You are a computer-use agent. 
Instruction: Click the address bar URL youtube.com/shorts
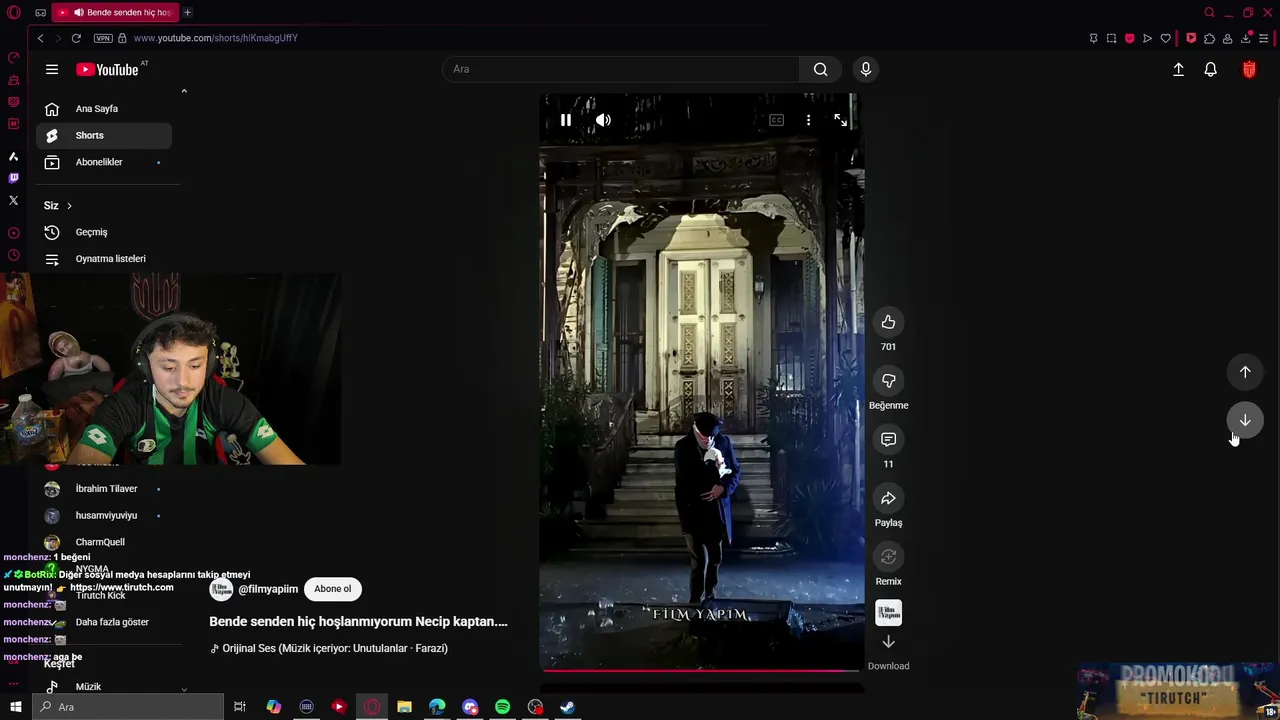216,38
